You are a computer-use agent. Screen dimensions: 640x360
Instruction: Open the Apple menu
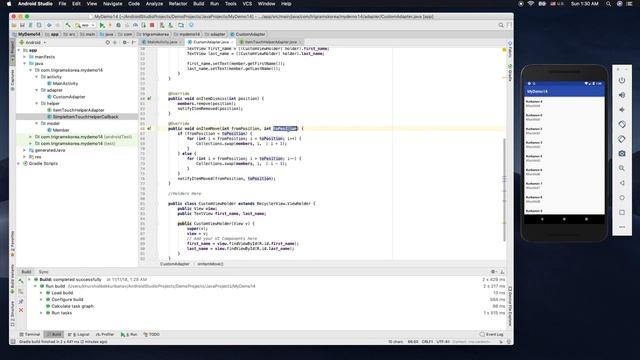point(9,4)
